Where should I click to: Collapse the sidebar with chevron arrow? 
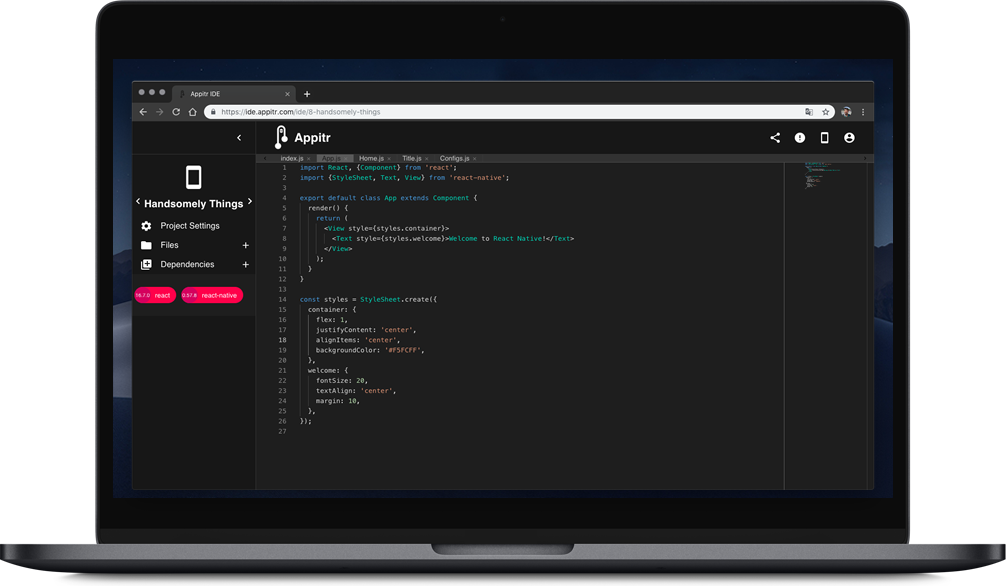pyautogui.click(x=239, y=137)
